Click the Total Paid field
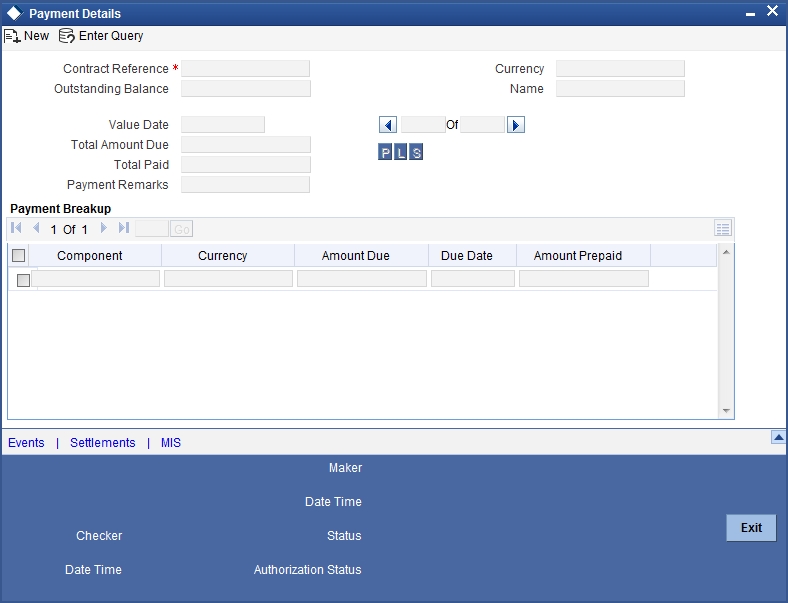 tap(246, 165)
